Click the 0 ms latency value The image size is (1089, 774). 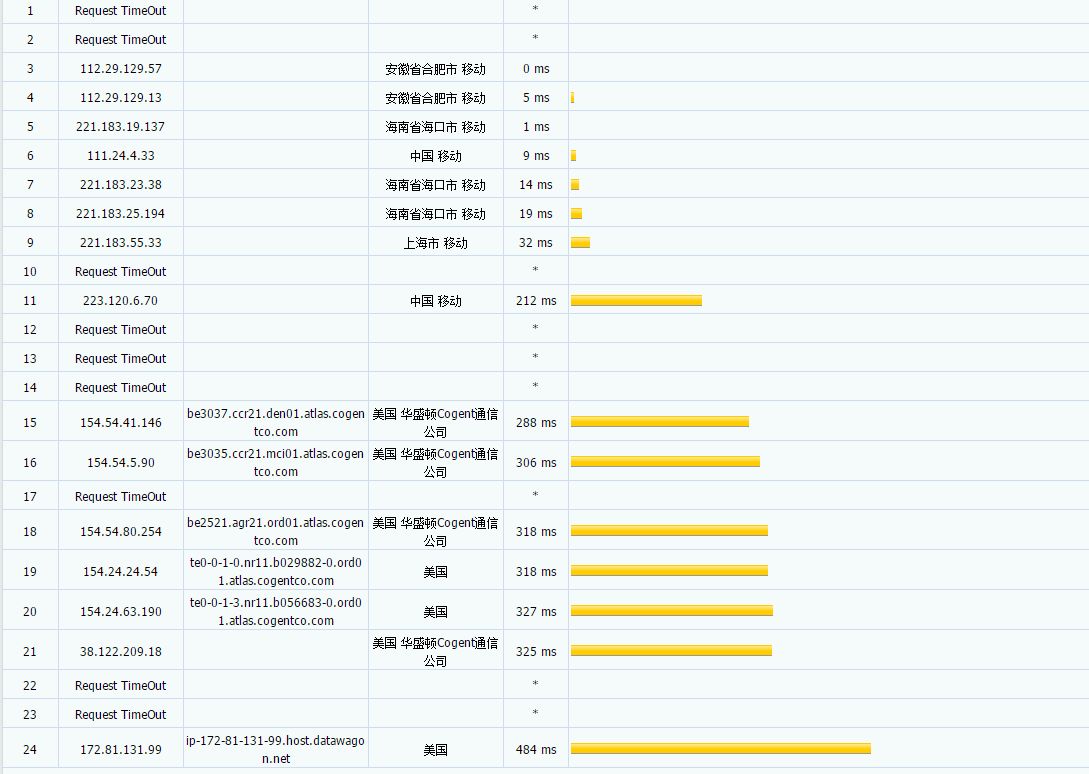click(536, 69)
